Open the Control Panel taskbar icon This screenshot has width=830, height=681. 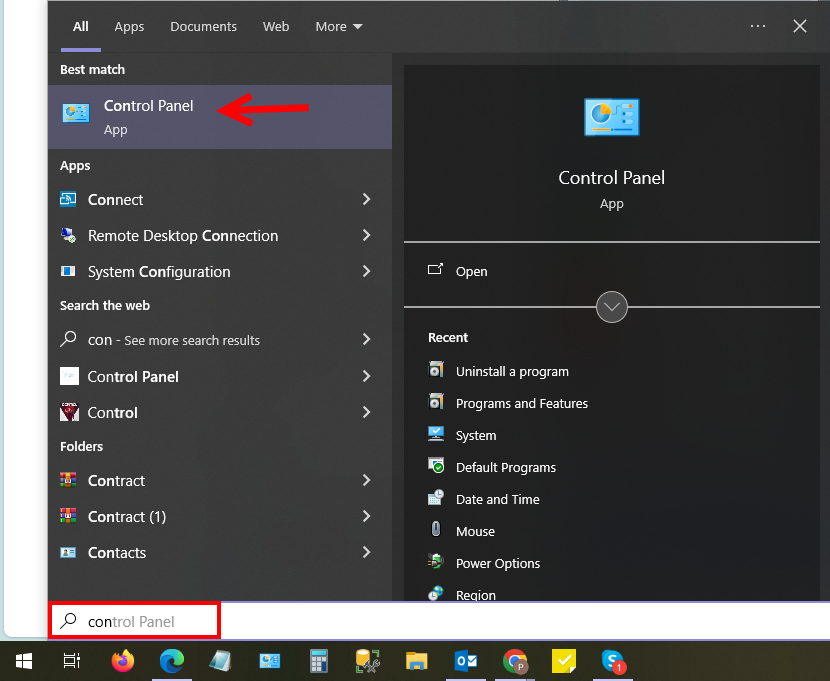(269, 661)
